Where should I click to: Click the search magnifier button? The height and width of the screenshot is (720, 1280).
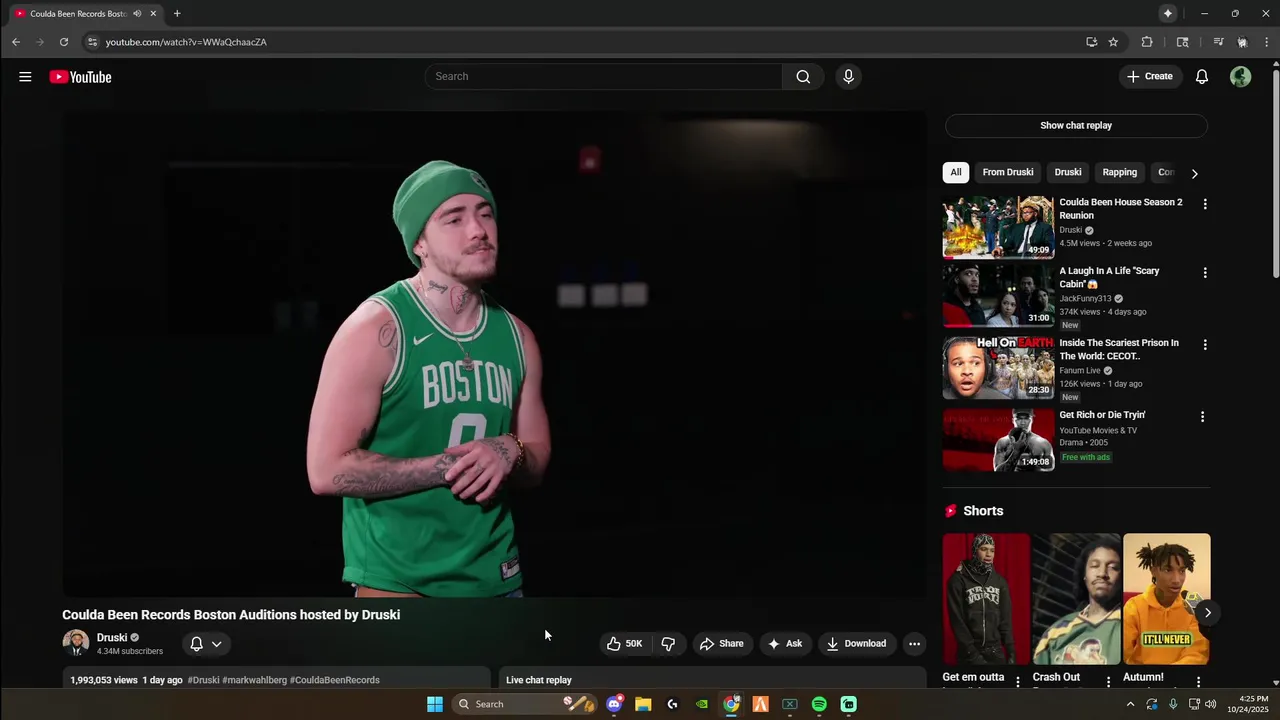803,77
